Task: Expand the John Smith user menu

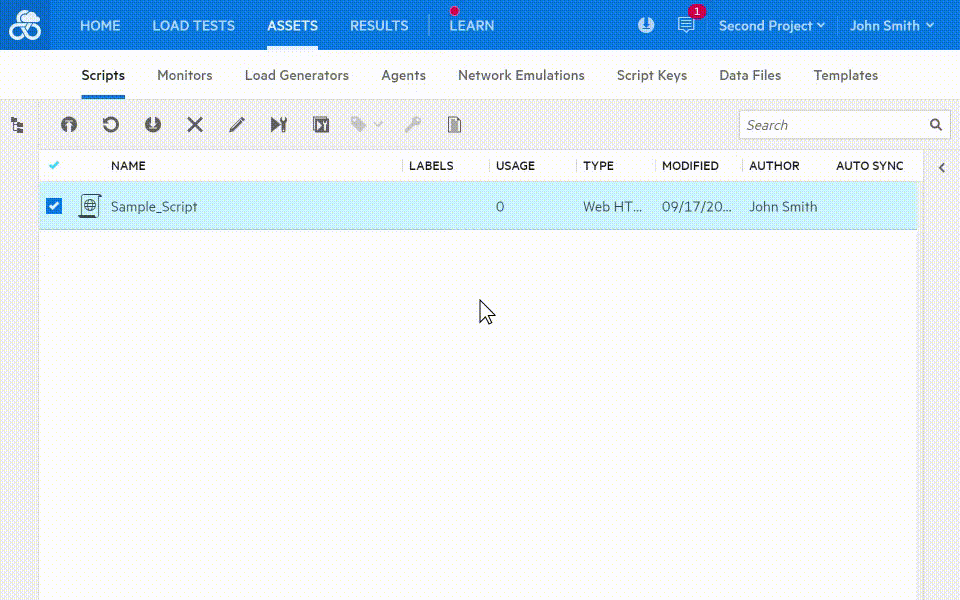Action: [x=891, y=26]
